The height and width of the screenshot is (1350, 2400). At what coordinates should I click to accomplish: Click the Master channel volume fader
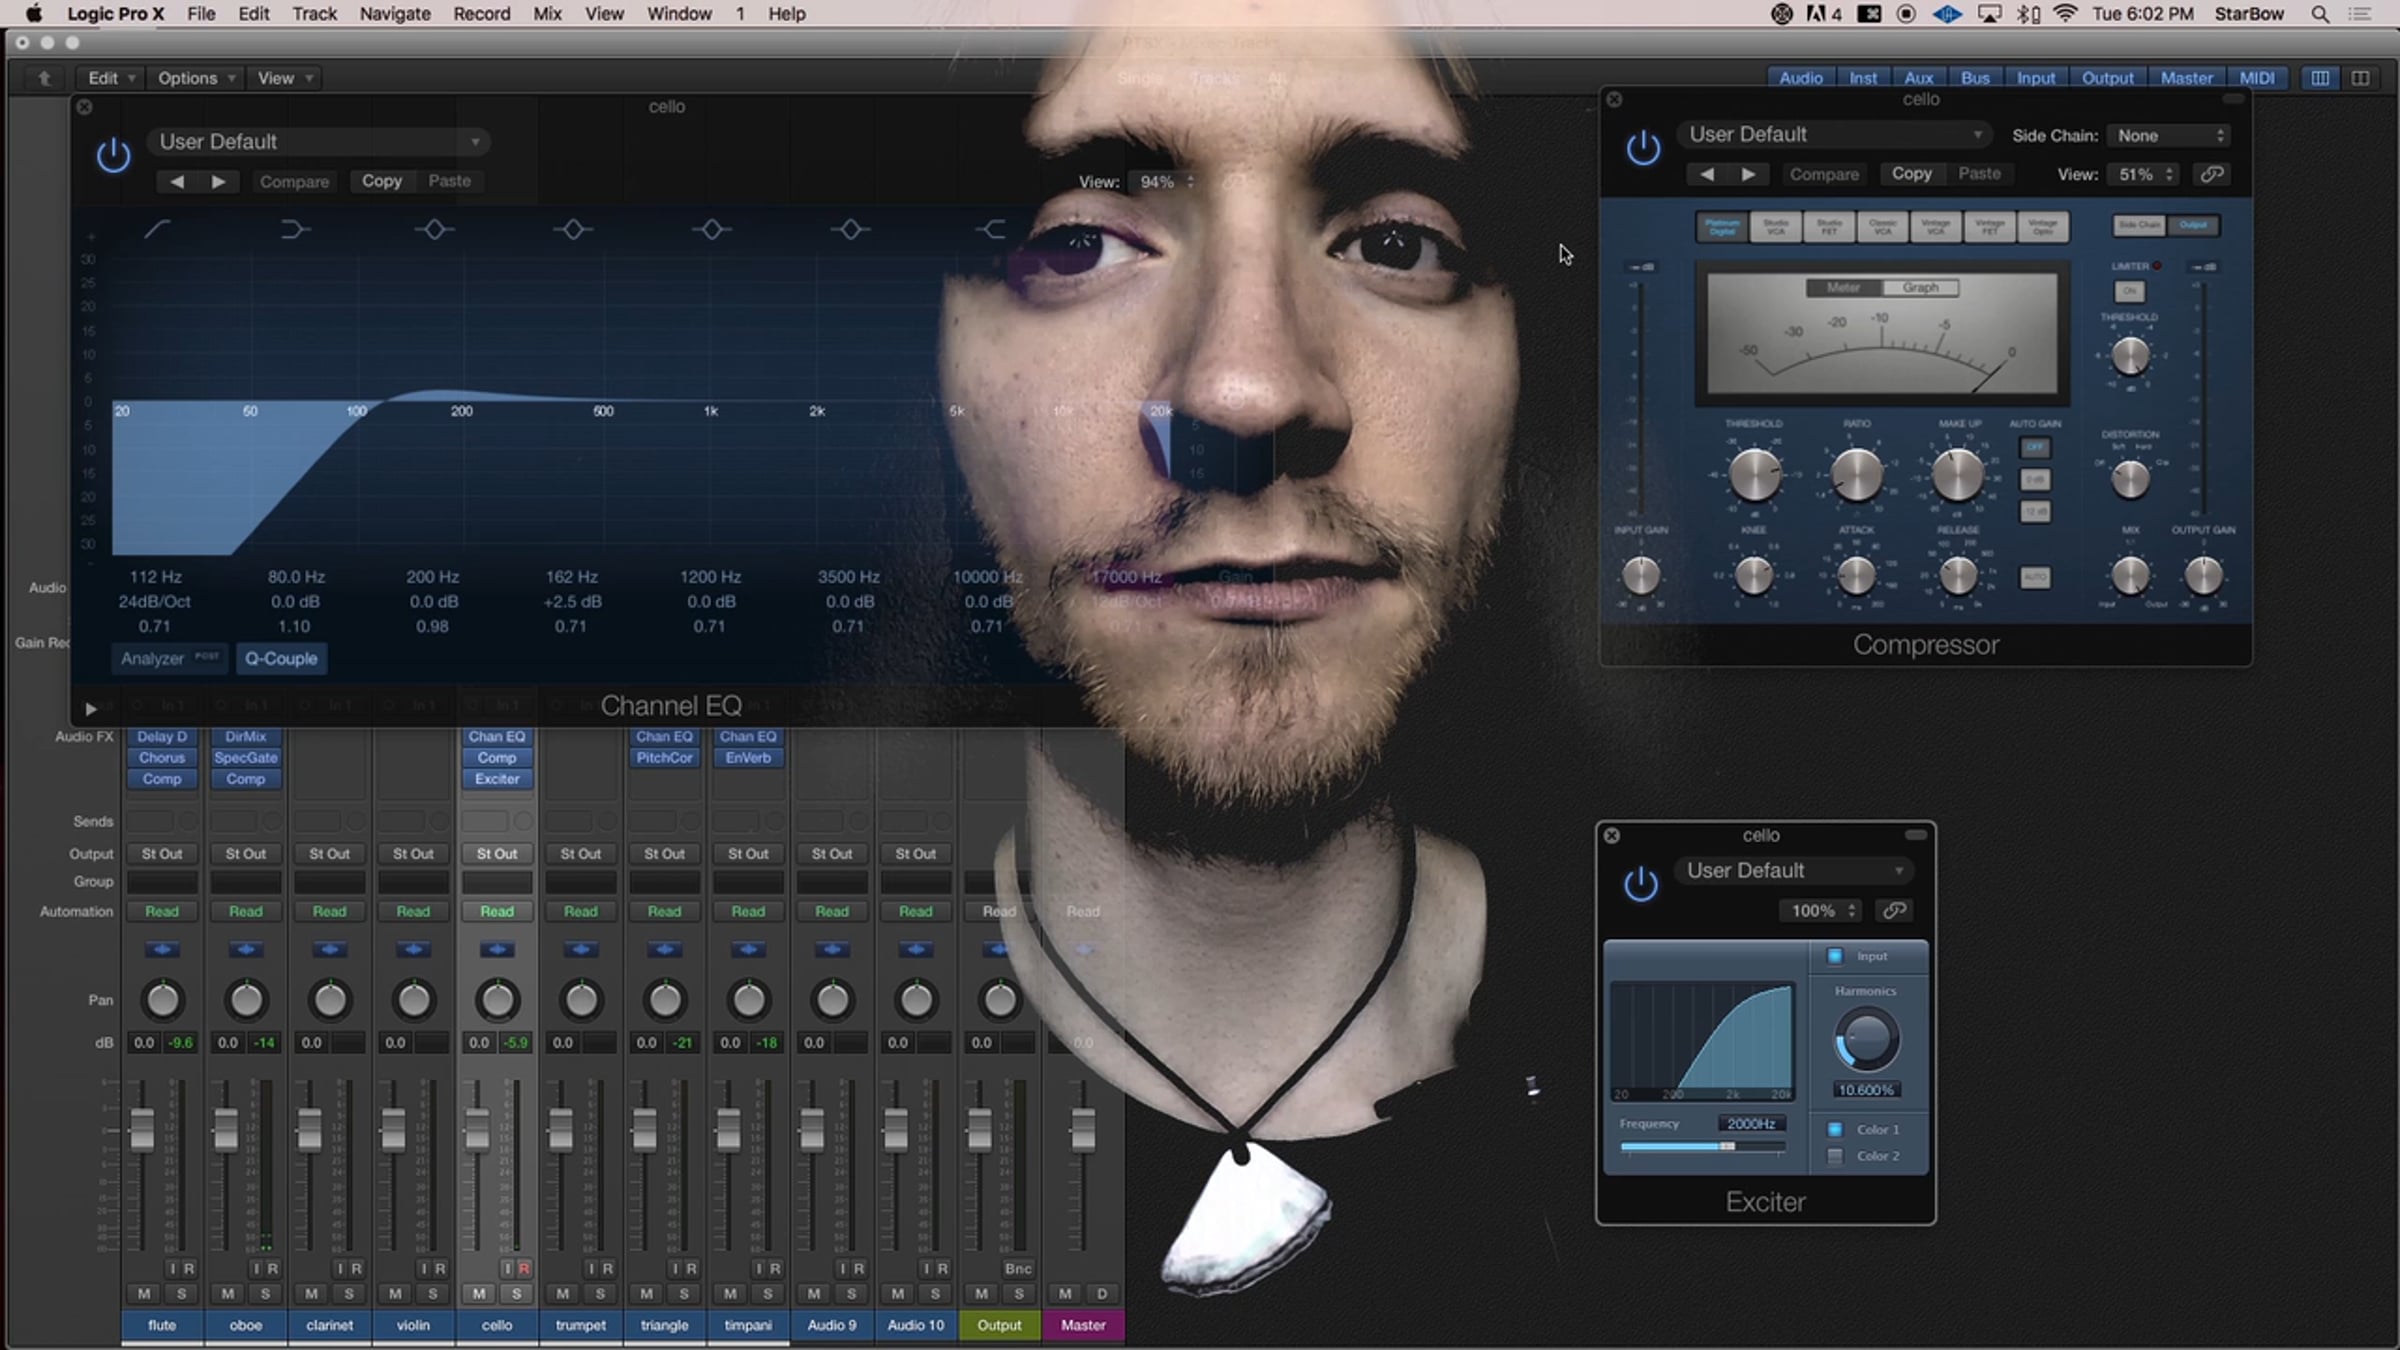click(x=1082, y=1128)
